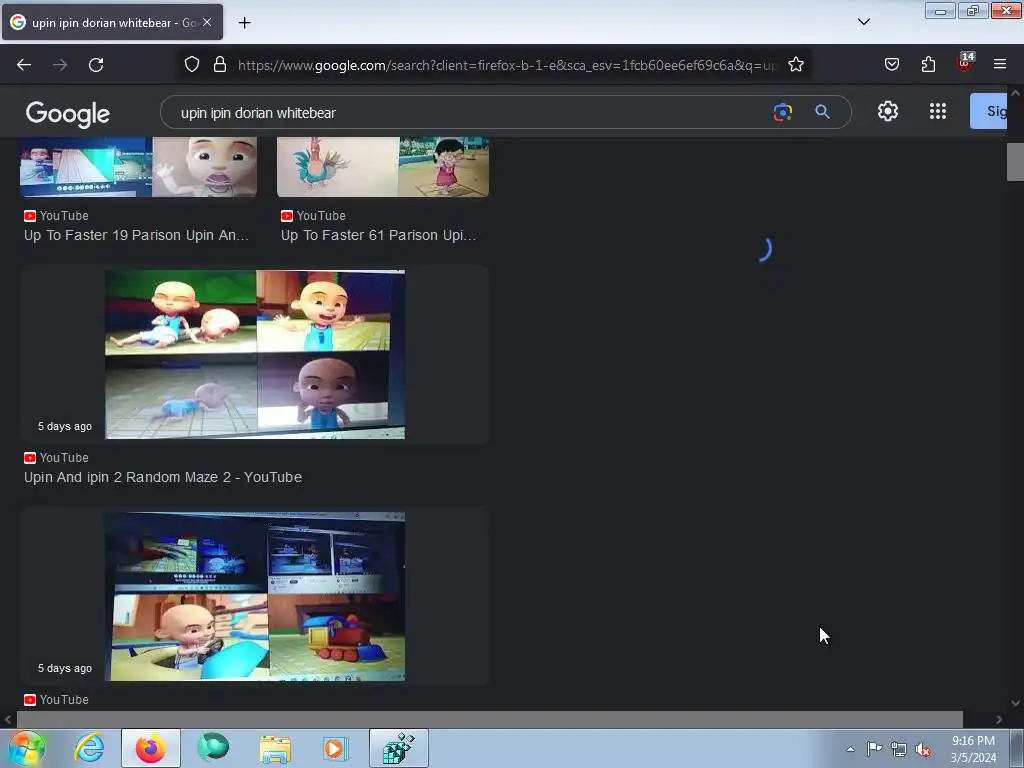Viewport: 1024px width, 768px height.
Task: Close the upin ipin dorian whitebear tab
Action: click(x=207, y=22)
